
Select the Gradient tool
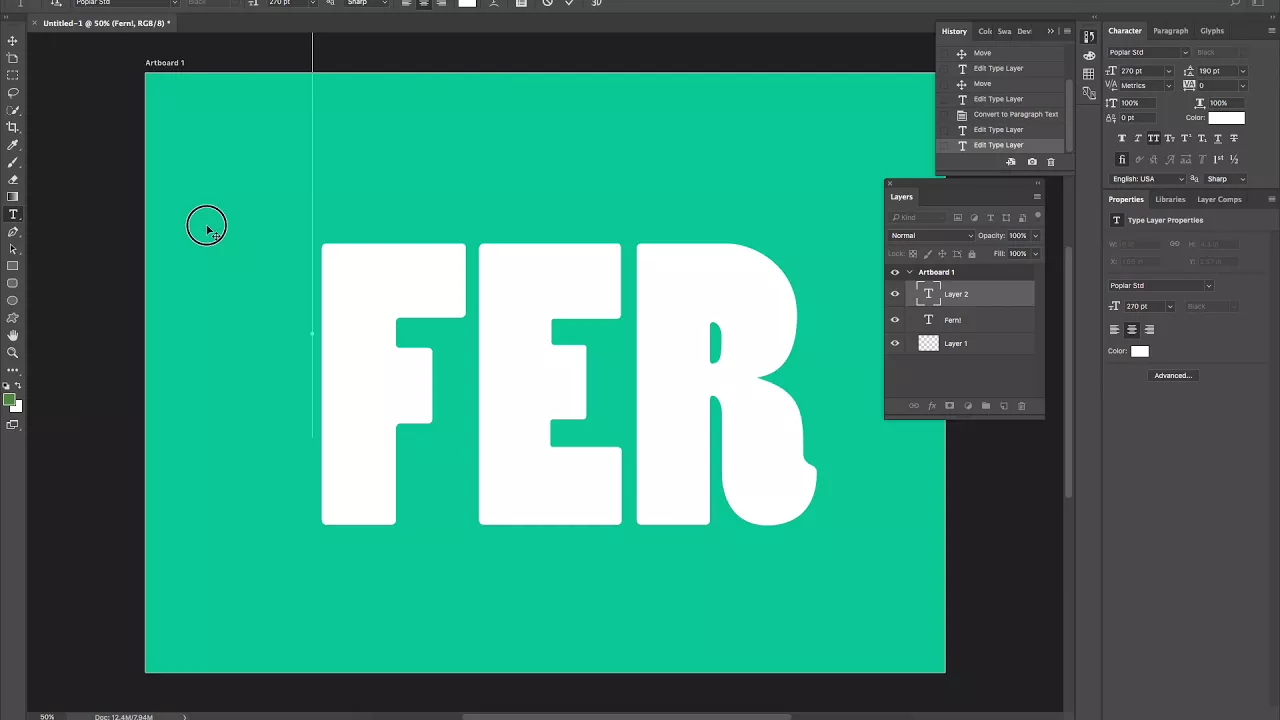click(13, 197)
